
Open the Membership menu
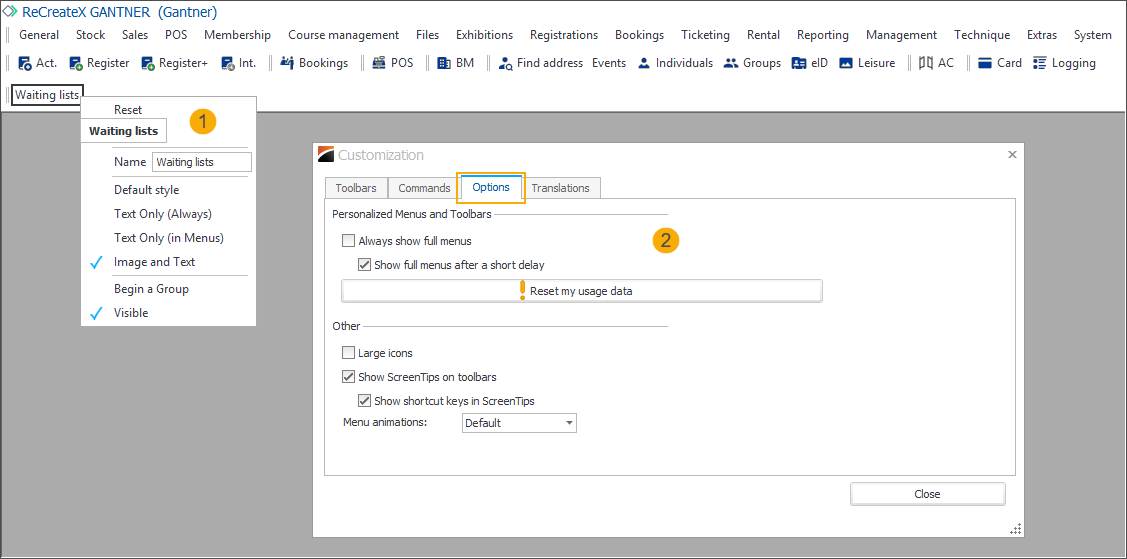237,34
